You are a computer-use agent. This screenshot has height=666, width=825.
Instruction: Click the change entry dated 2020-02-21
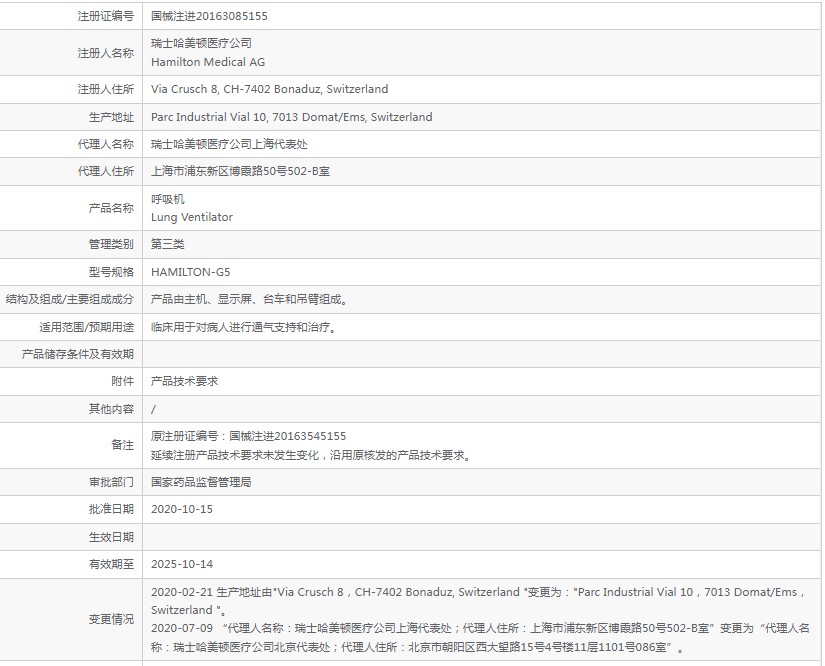479,601
